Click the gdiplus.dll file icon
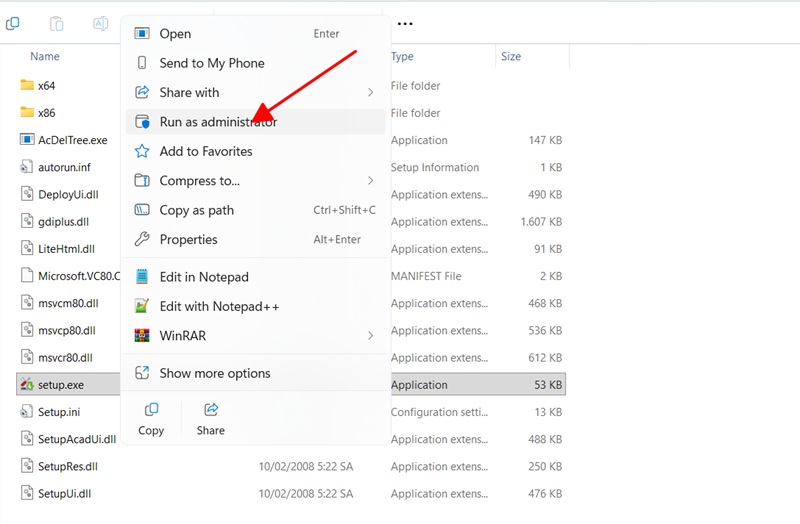The height and width of the screenshot is (524, 800). click(x=27, y=221)
